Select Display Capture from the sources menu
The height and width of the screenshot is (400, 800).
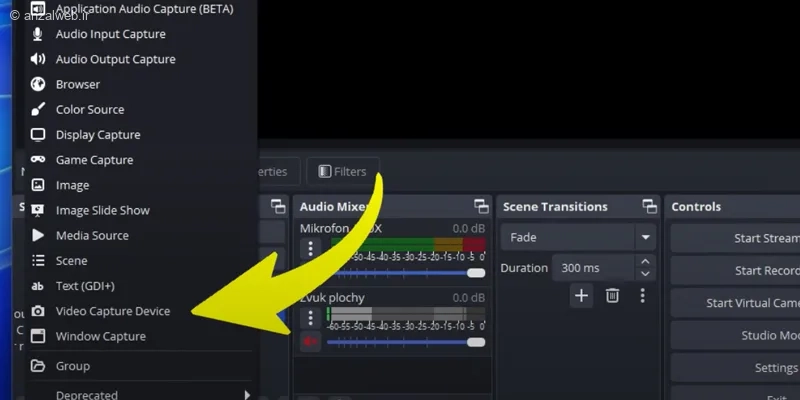[97, 135]
